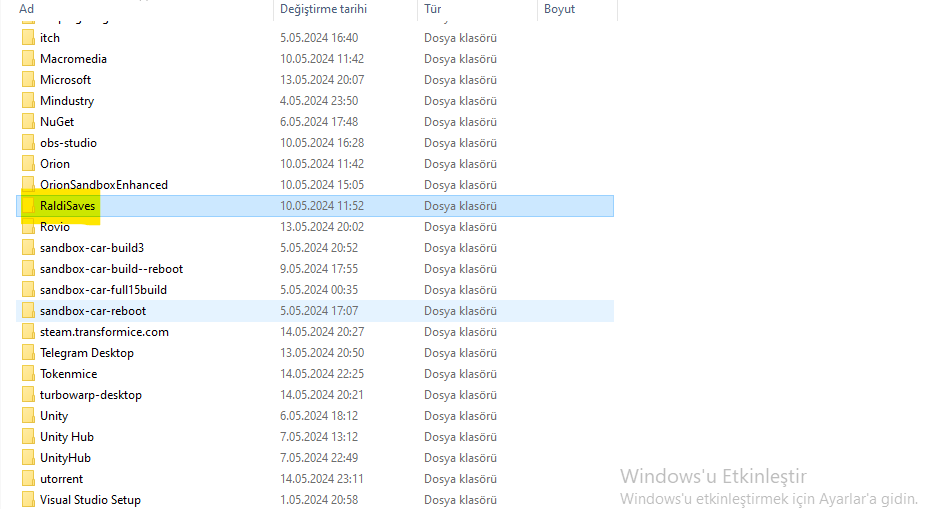
Task: Click the sandbox-car-reboot folder name
Action: [x=93, y=310]
